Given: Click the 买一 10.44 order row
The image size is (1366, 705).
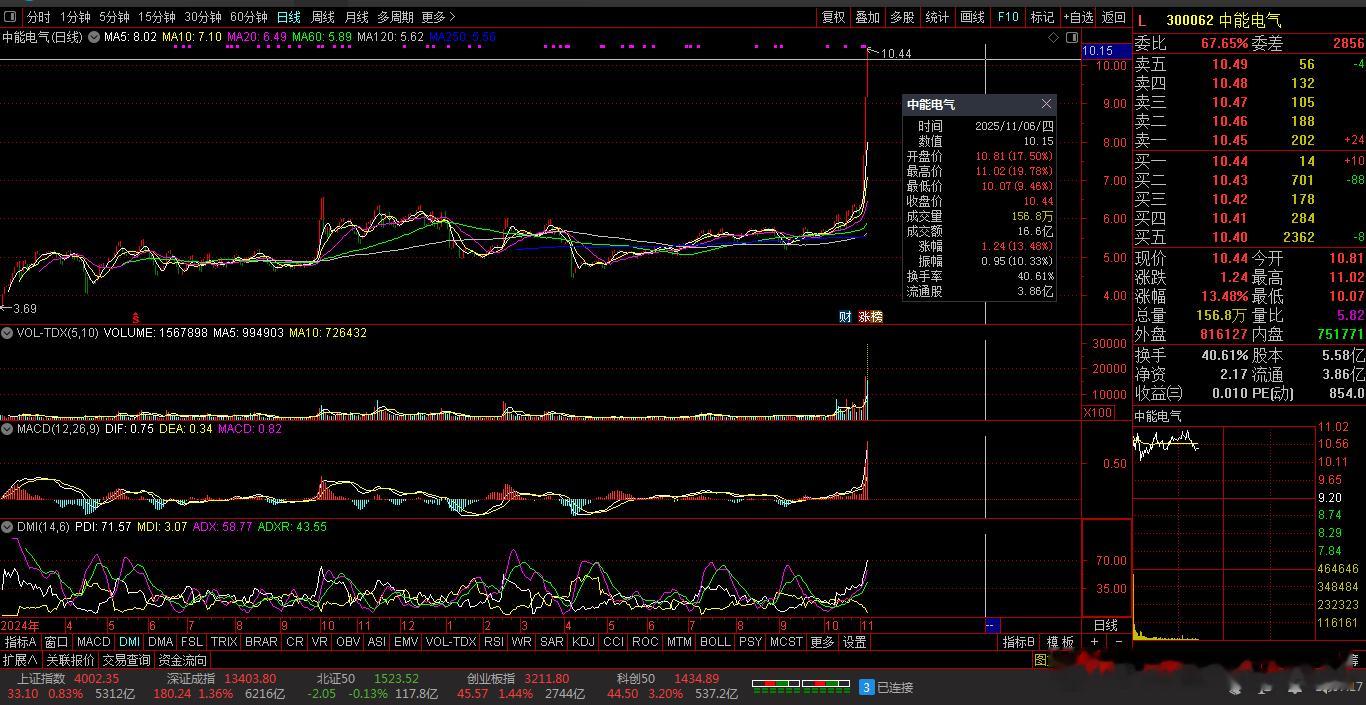Looking at the screenshot, I should tap(1248, 161).
